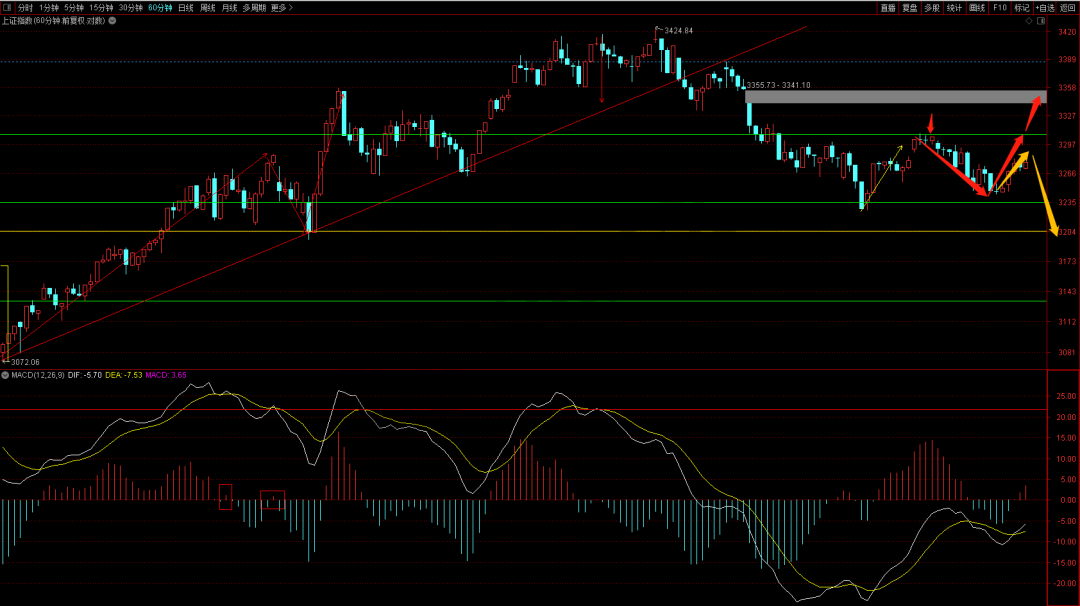
Task: Select the 日线 daily chart period
Action: pyautogui.click(x=185, y=7)
